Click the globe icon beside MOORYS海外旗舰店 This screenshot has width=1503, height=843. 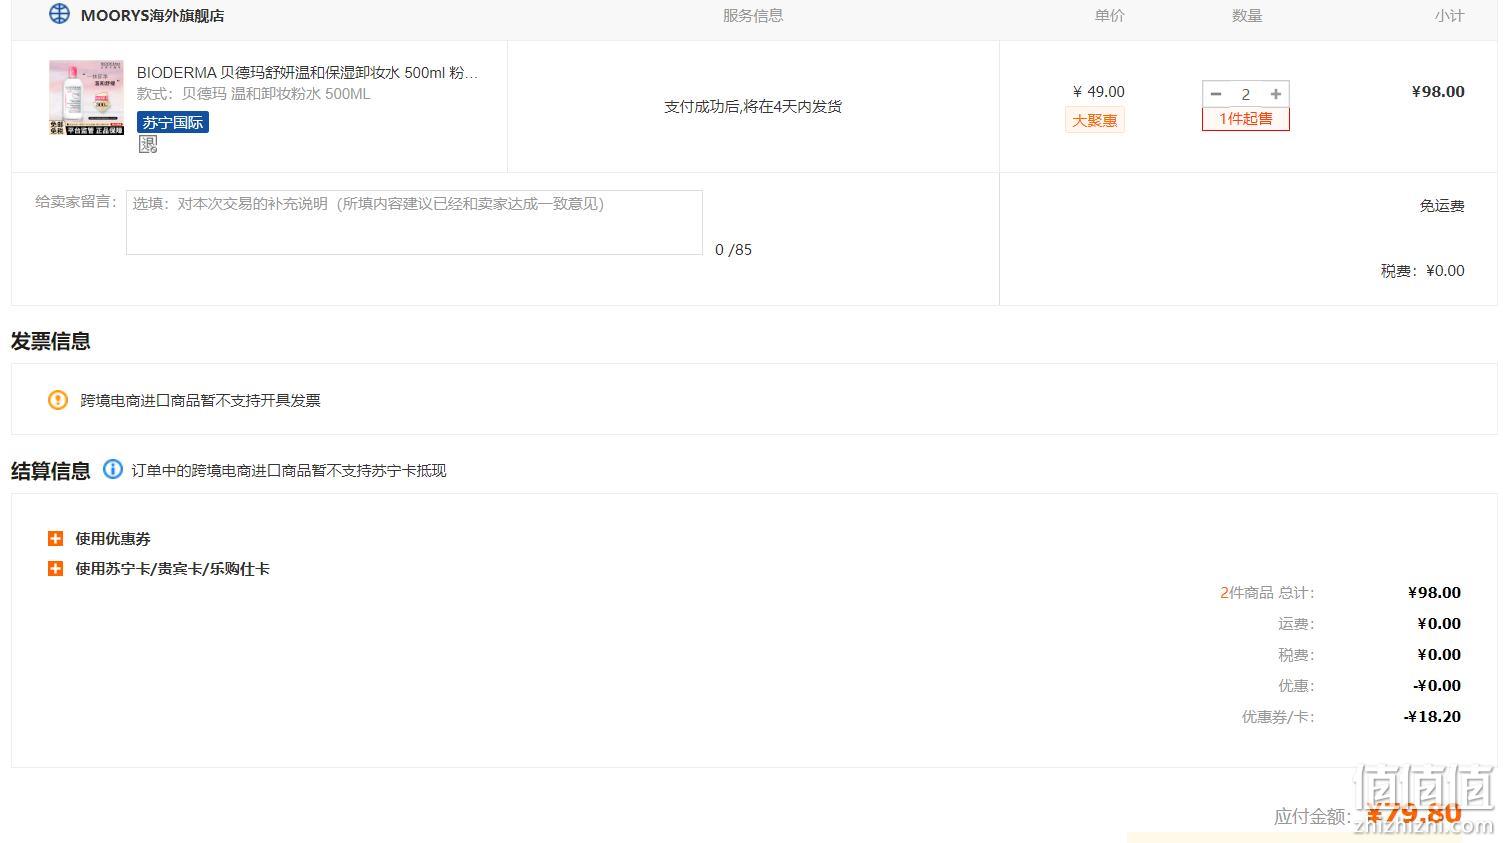pos(59,14)
